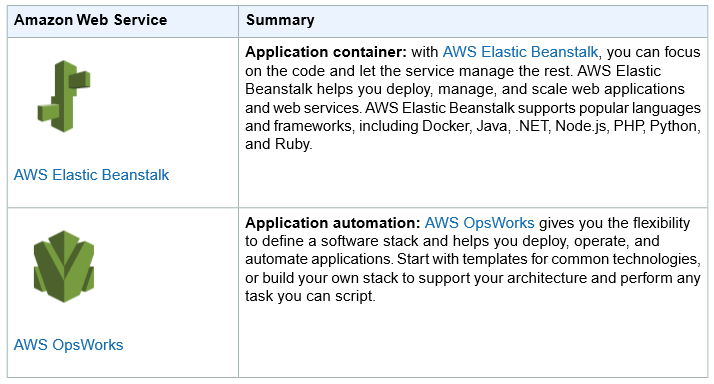
Task: Click the bold Application container label
Action: pos(326,52)
